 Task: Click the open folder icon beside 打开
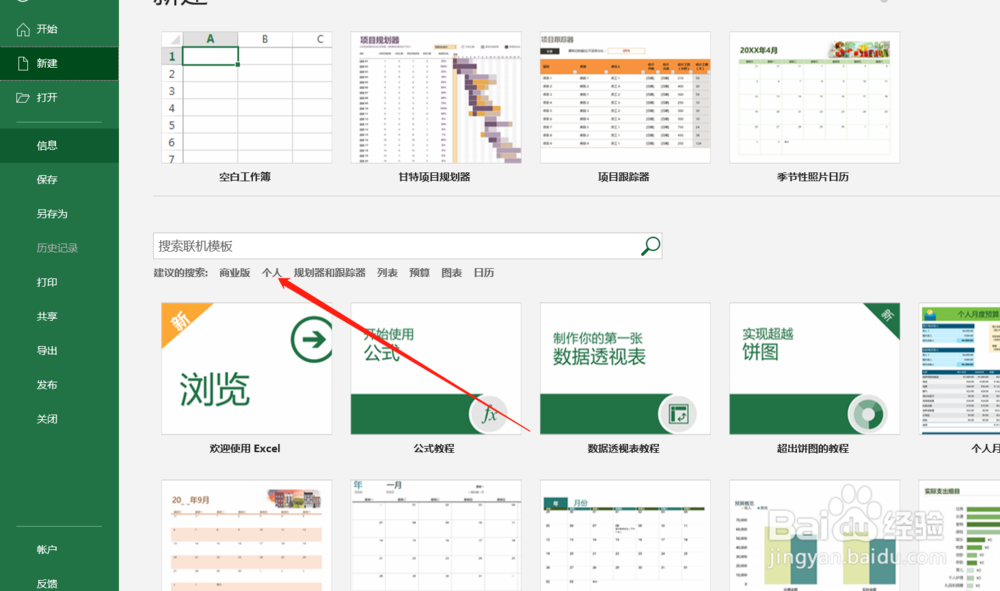[23, 98]
